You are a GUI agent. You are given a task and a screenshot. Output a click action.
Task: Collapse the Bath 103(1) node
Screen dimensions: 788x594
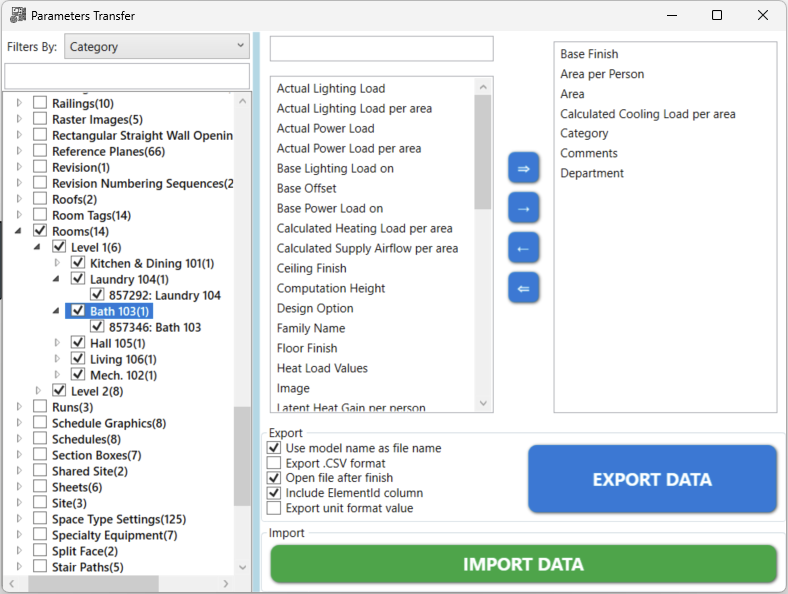click(56, 311)
